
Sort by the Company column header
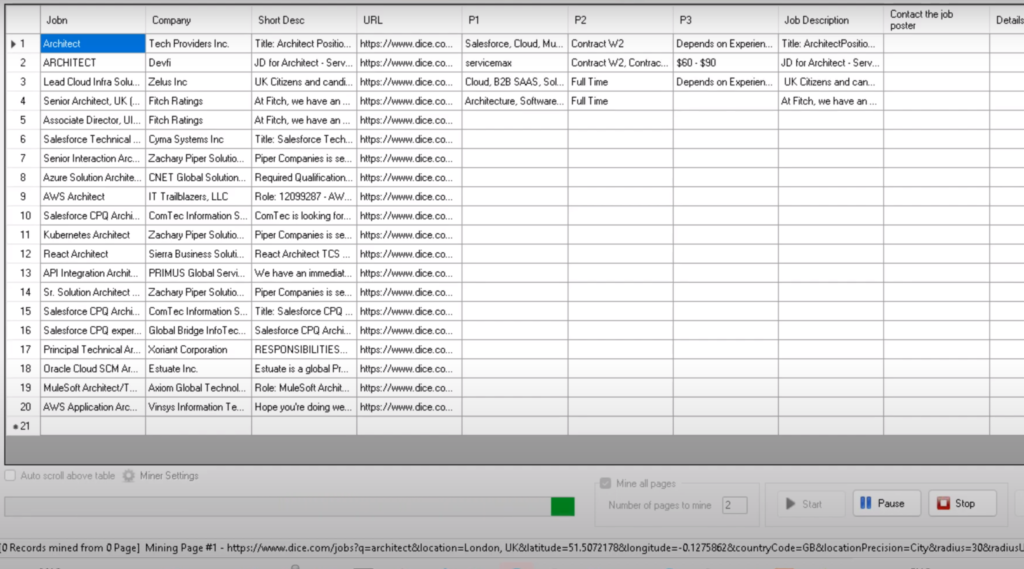pos(198,20)
